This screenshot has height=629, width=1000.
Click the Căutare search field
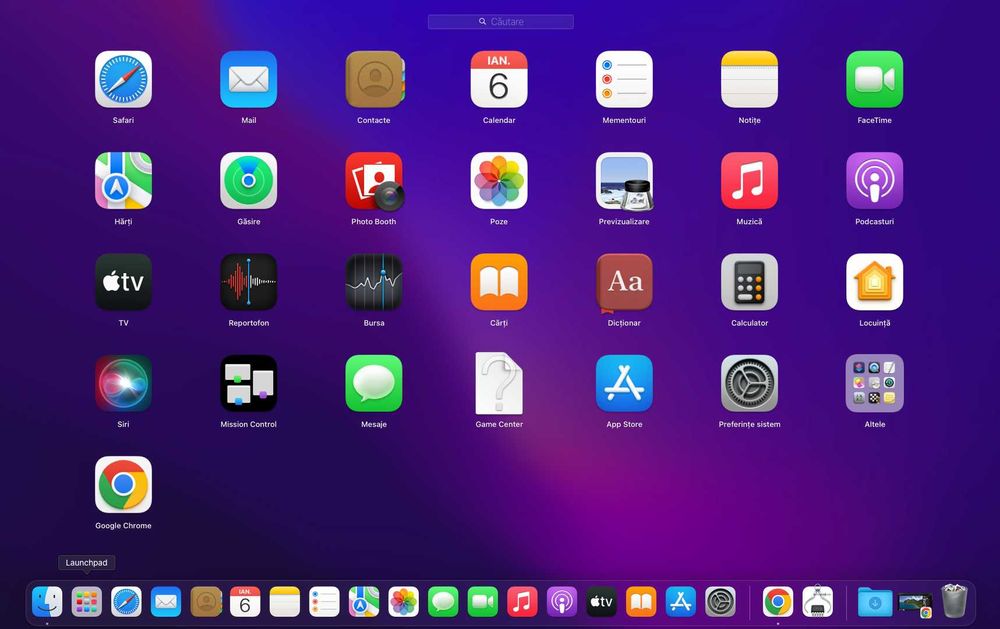(x=501, y=22)
